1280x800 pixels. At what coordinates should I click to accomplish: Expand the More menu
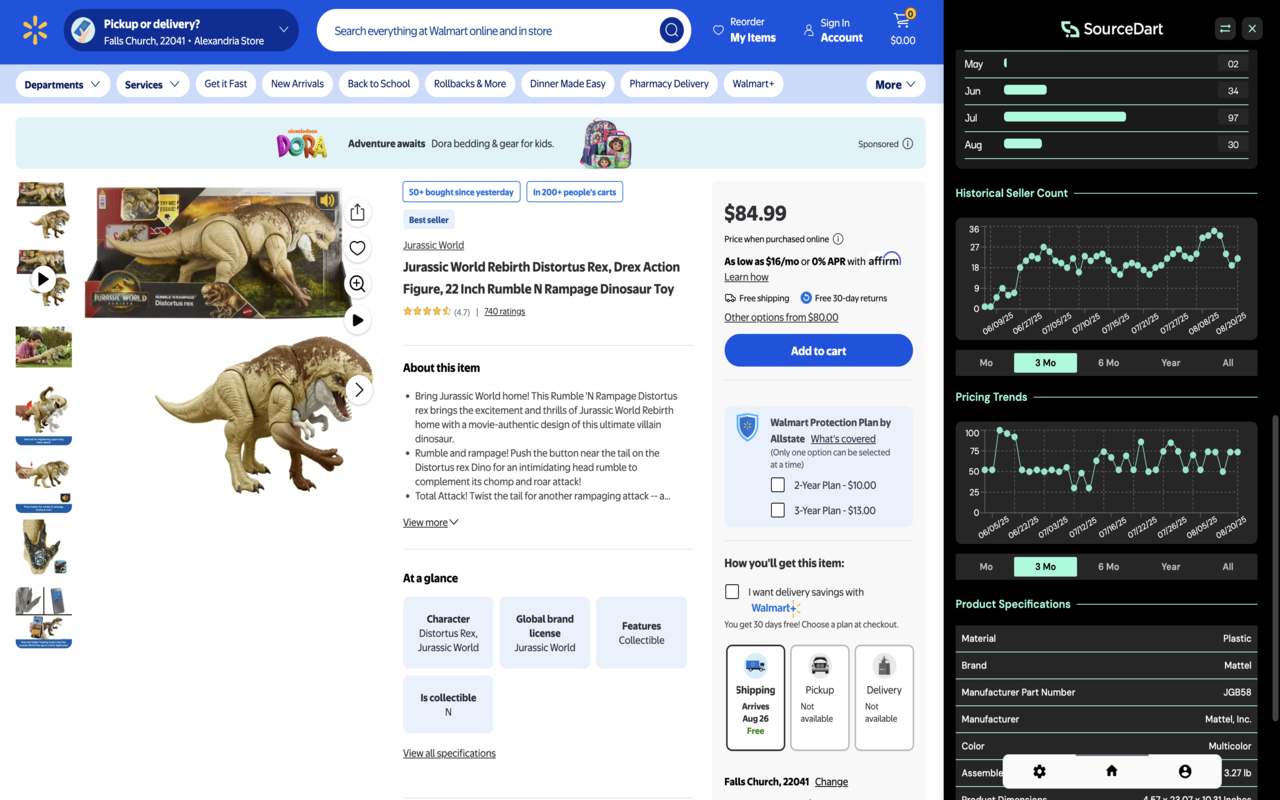895,84
